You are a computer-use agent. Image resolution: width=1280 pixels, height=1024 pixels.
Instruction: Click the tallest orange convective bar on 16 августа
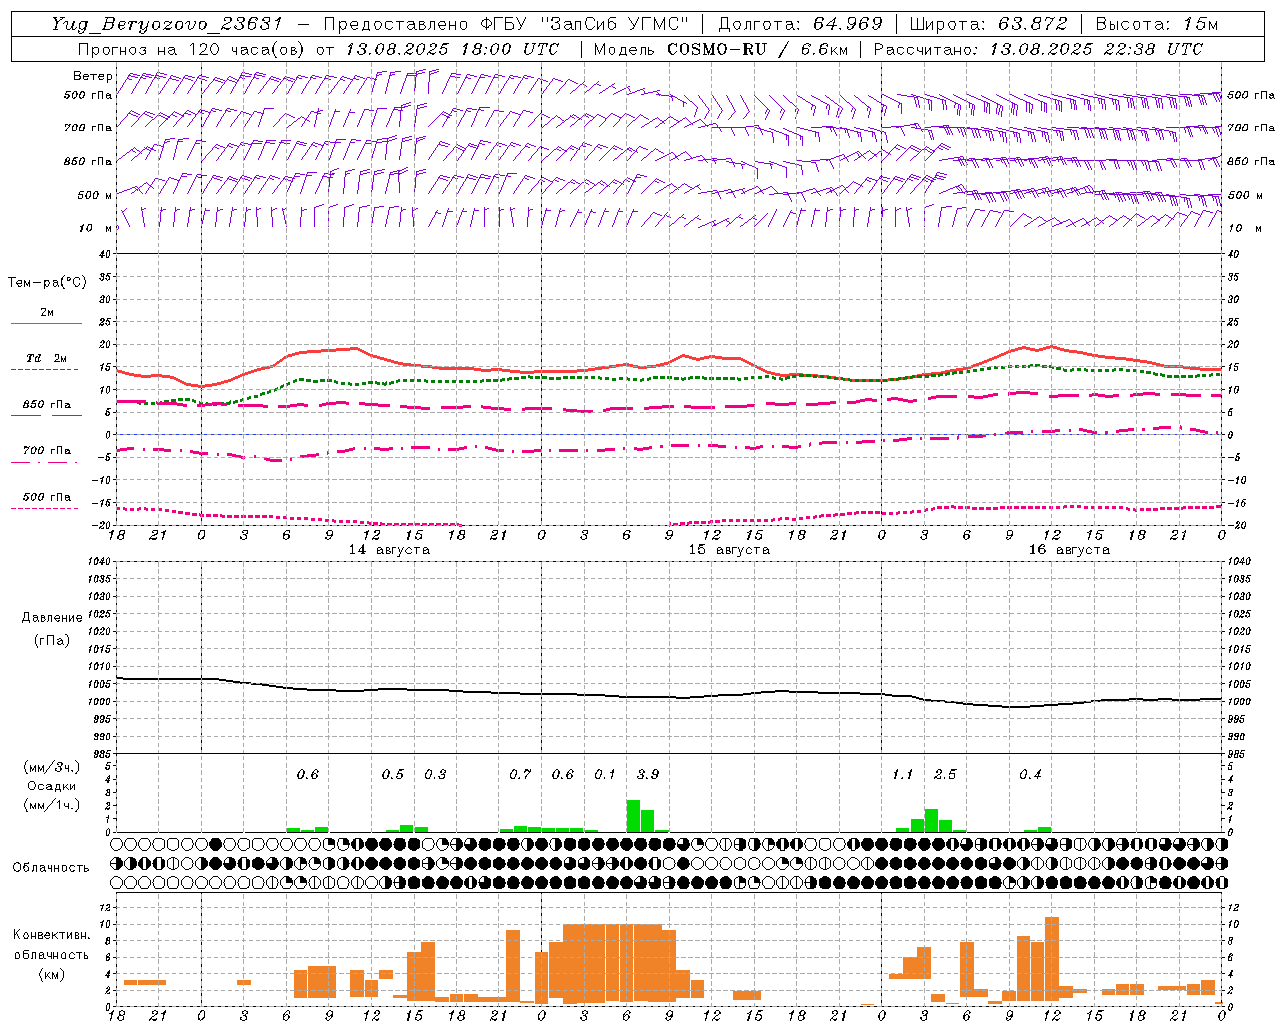coord(1051,957)
